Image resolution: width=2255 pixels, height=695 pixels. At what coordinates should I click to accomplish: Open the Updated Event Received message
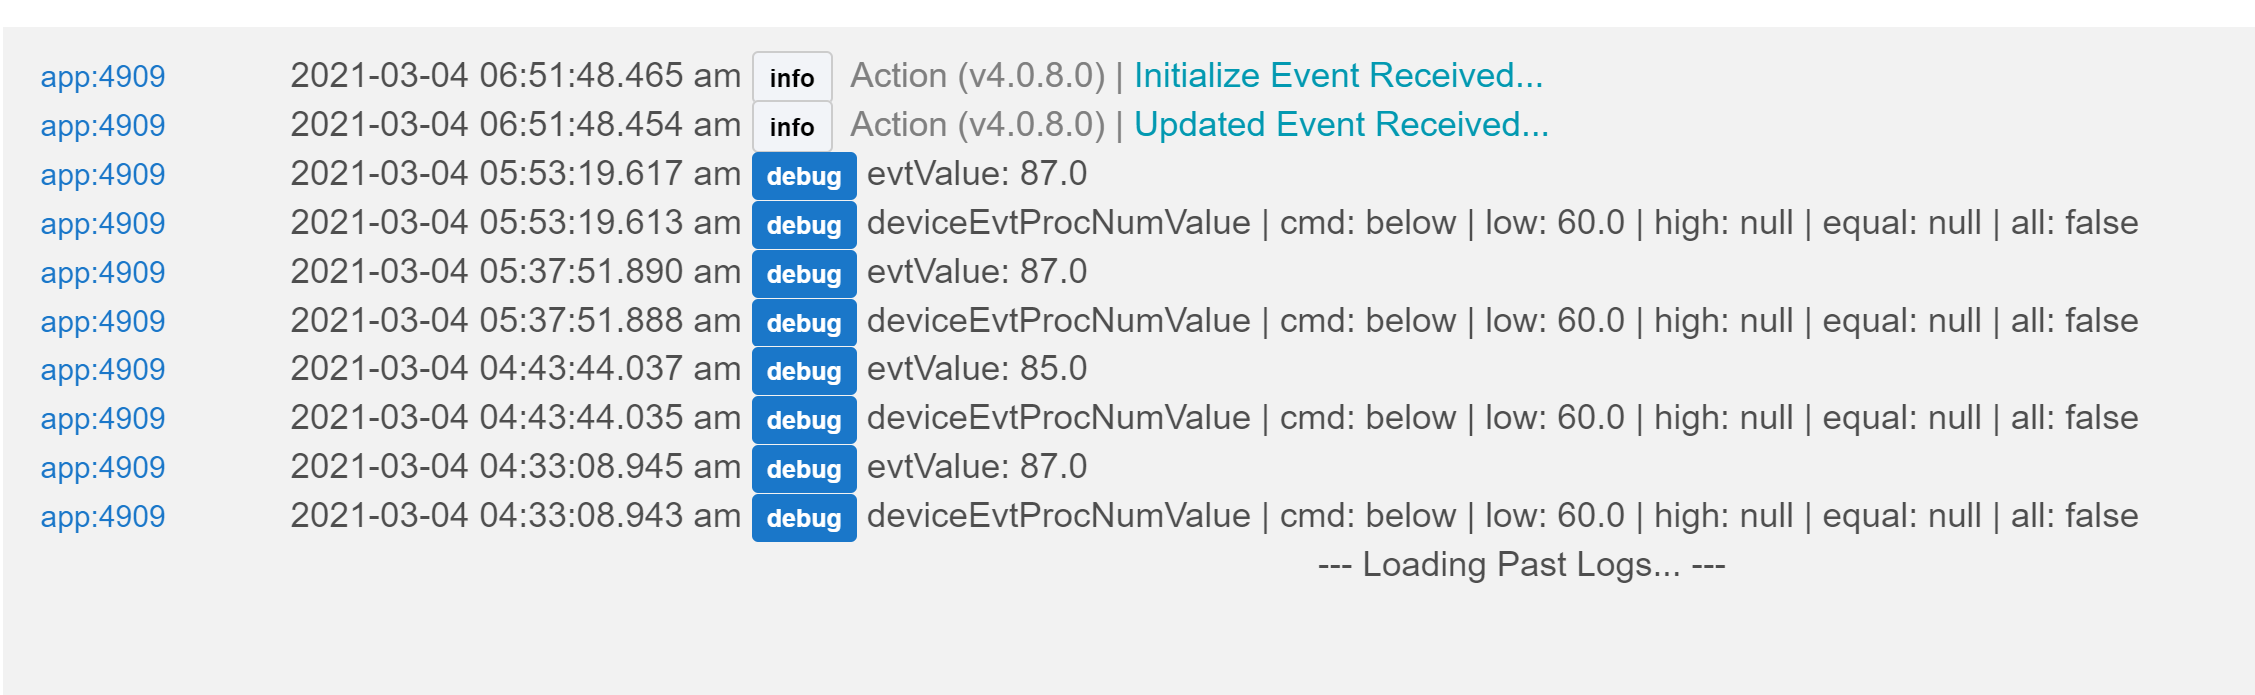[1340, 125]
